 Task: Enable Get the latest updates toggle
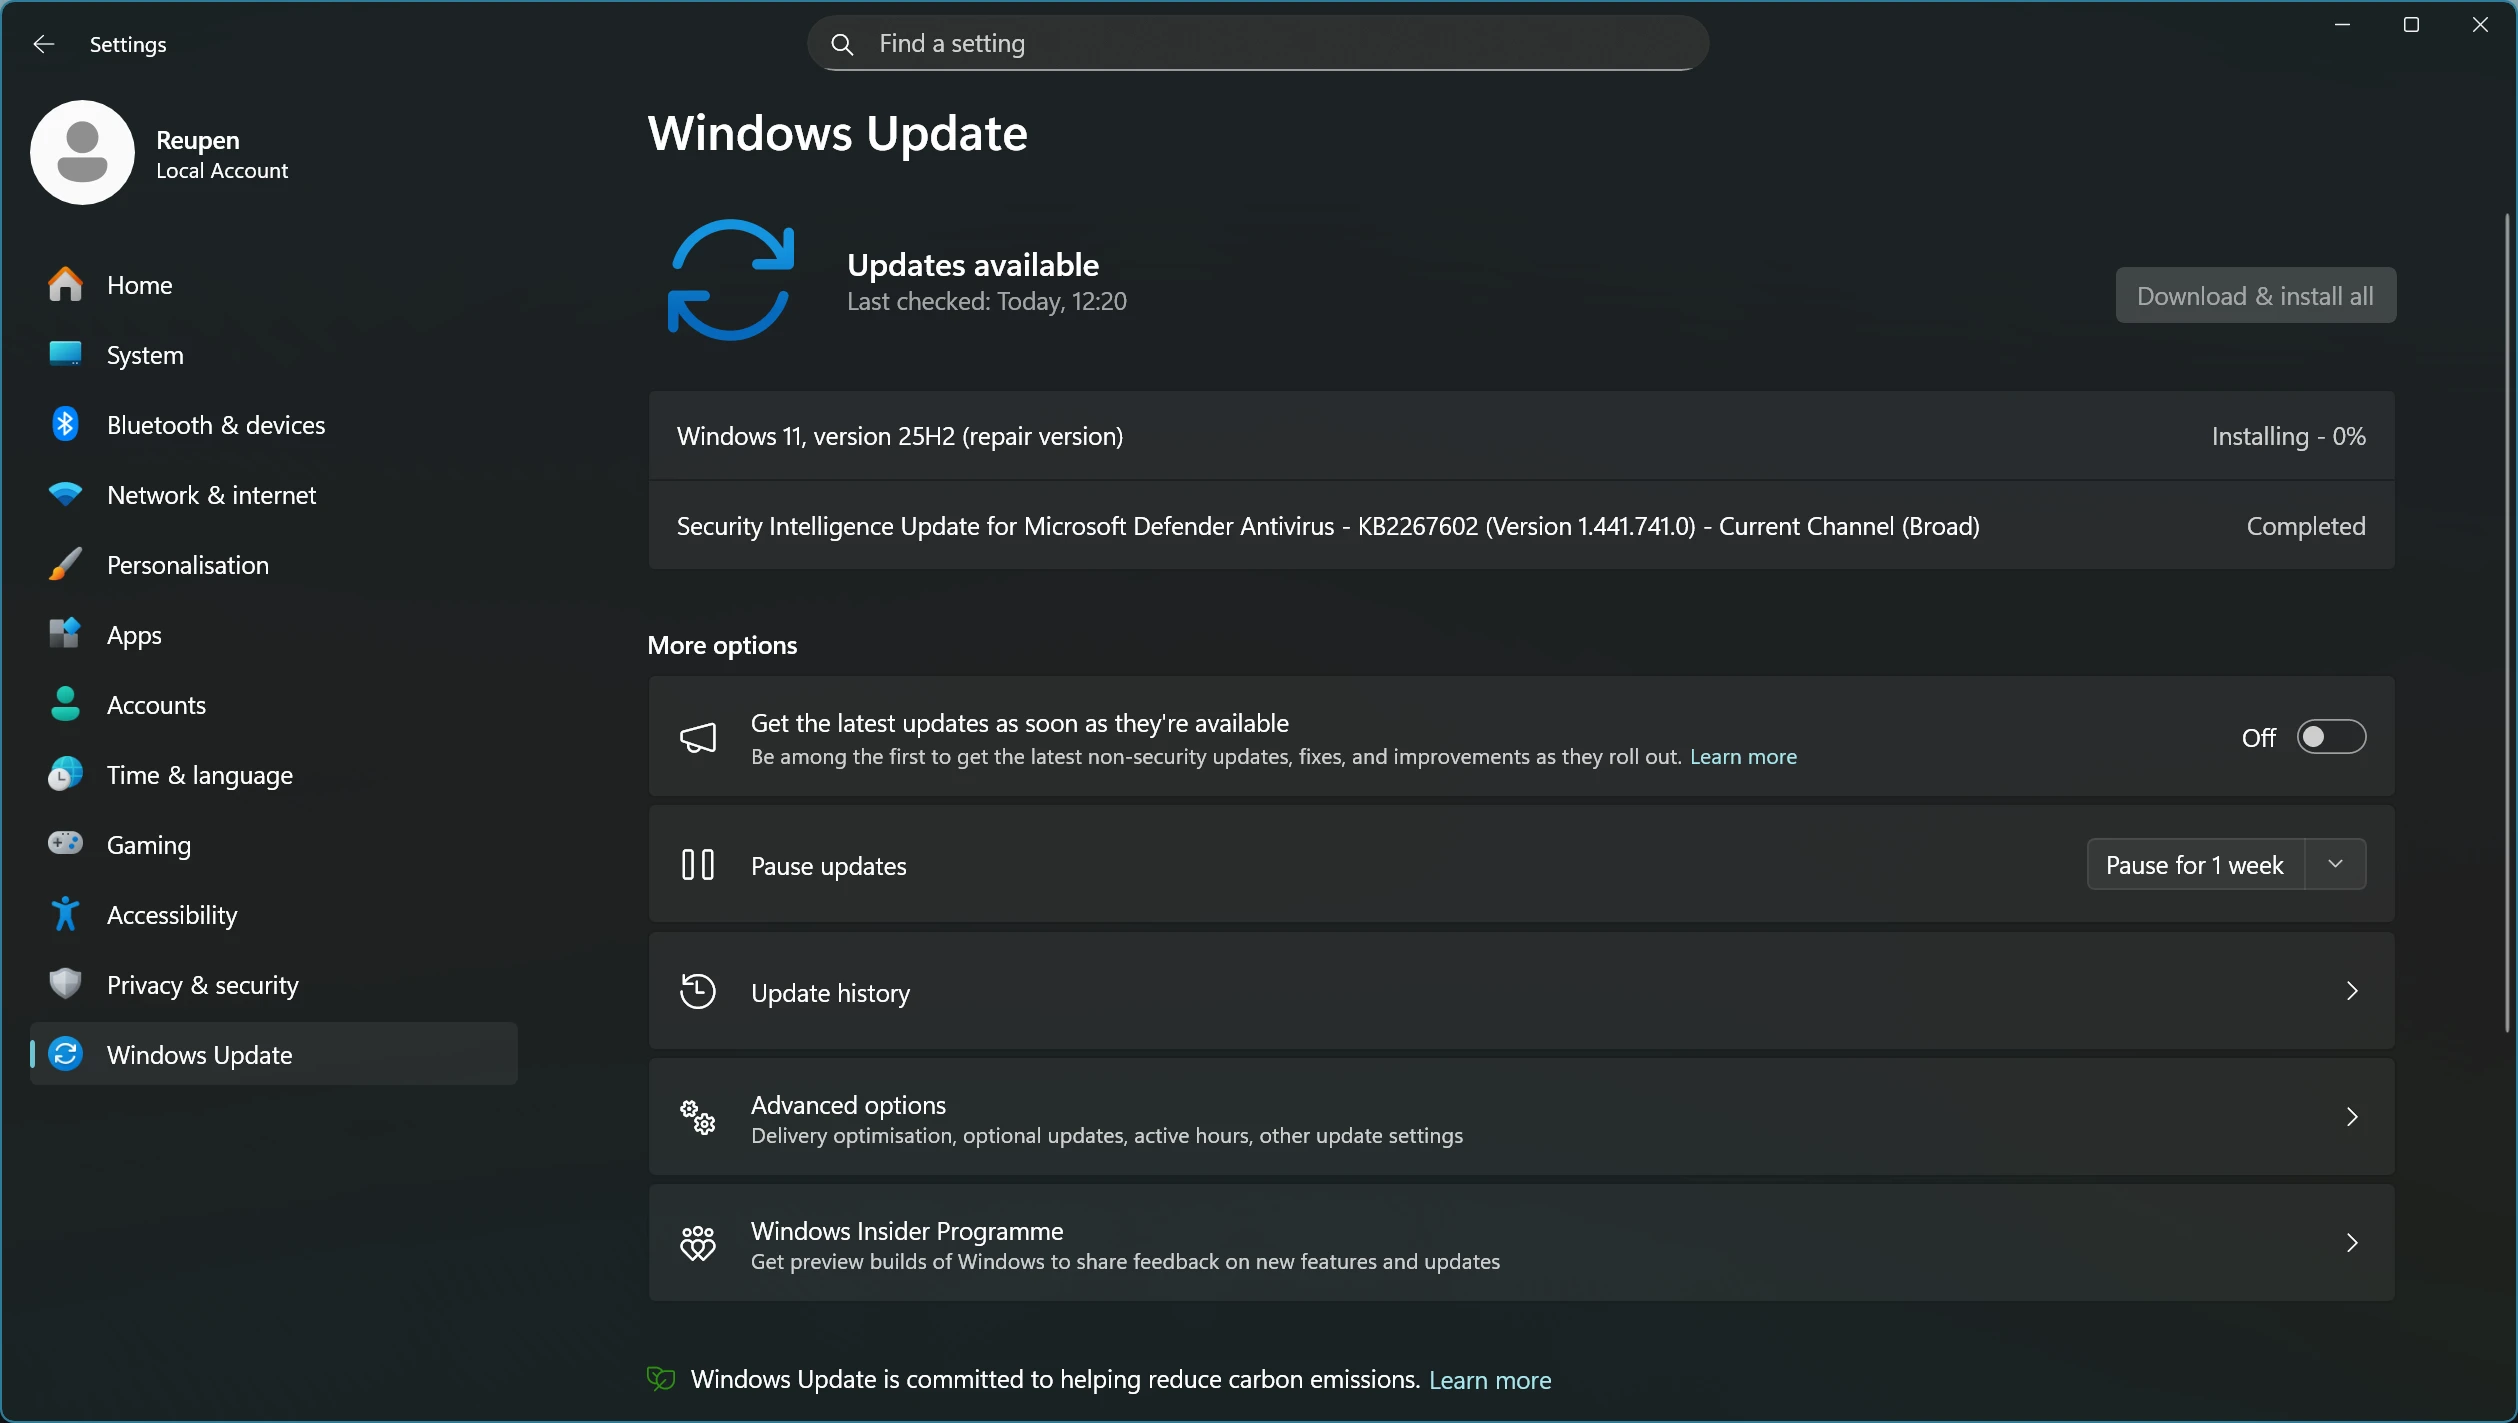click(x=2332, y=737)
